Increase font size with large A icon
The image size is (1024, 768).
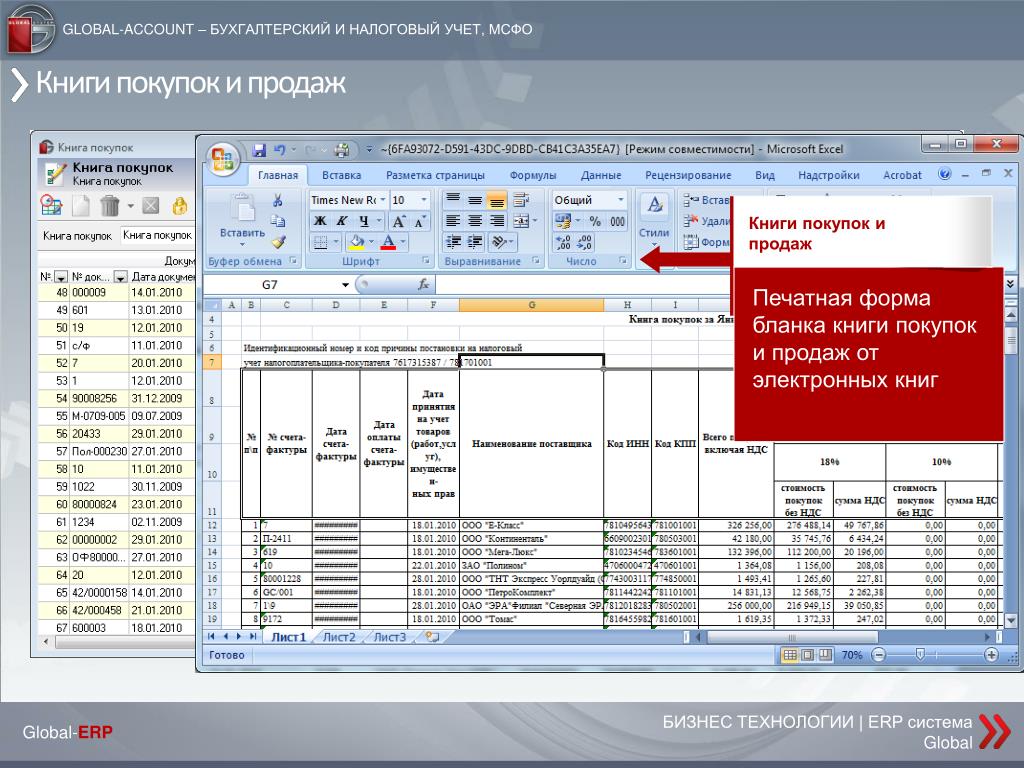(399, 221)
